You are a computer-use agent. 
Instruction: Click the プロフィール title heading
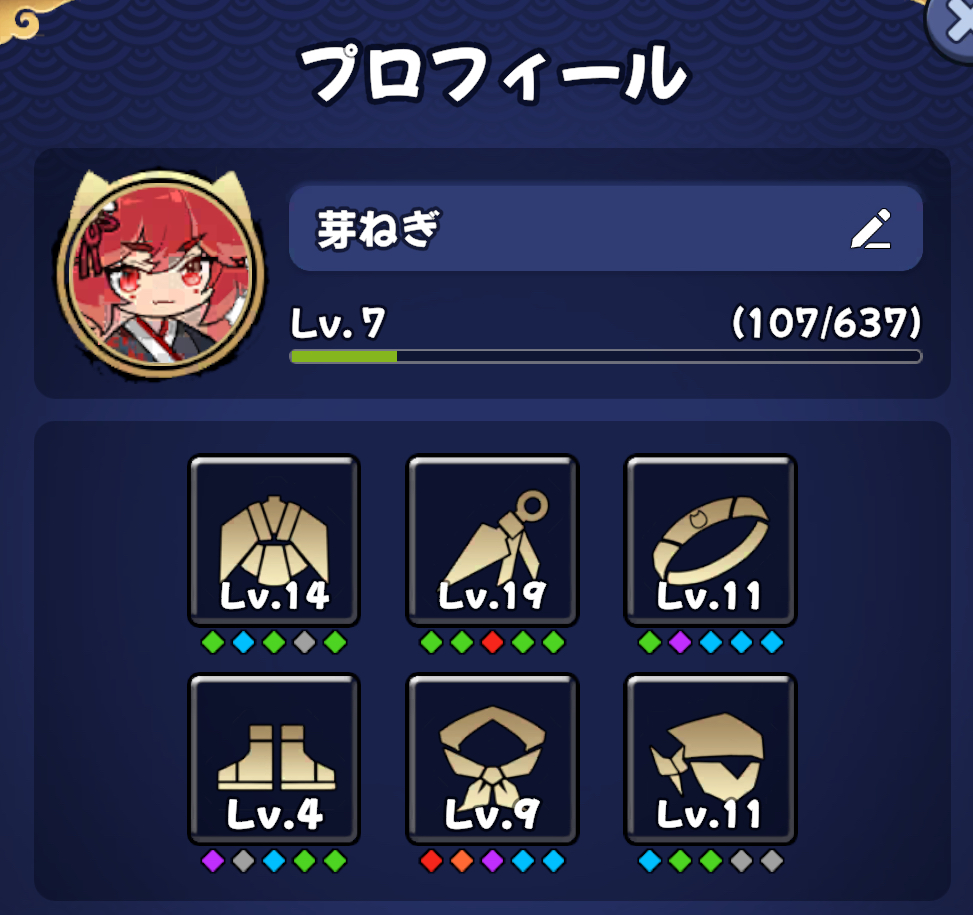(x=493, y=74)
